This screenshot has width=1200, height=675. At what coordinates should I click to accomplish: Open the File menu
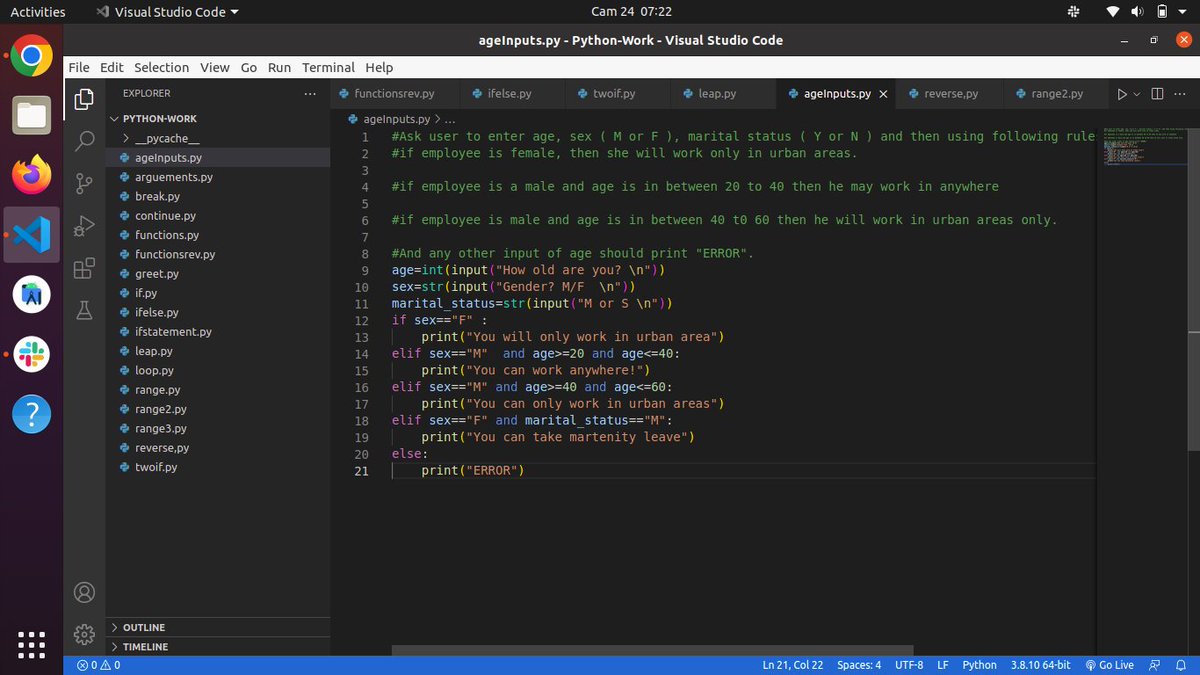[79, 67]
